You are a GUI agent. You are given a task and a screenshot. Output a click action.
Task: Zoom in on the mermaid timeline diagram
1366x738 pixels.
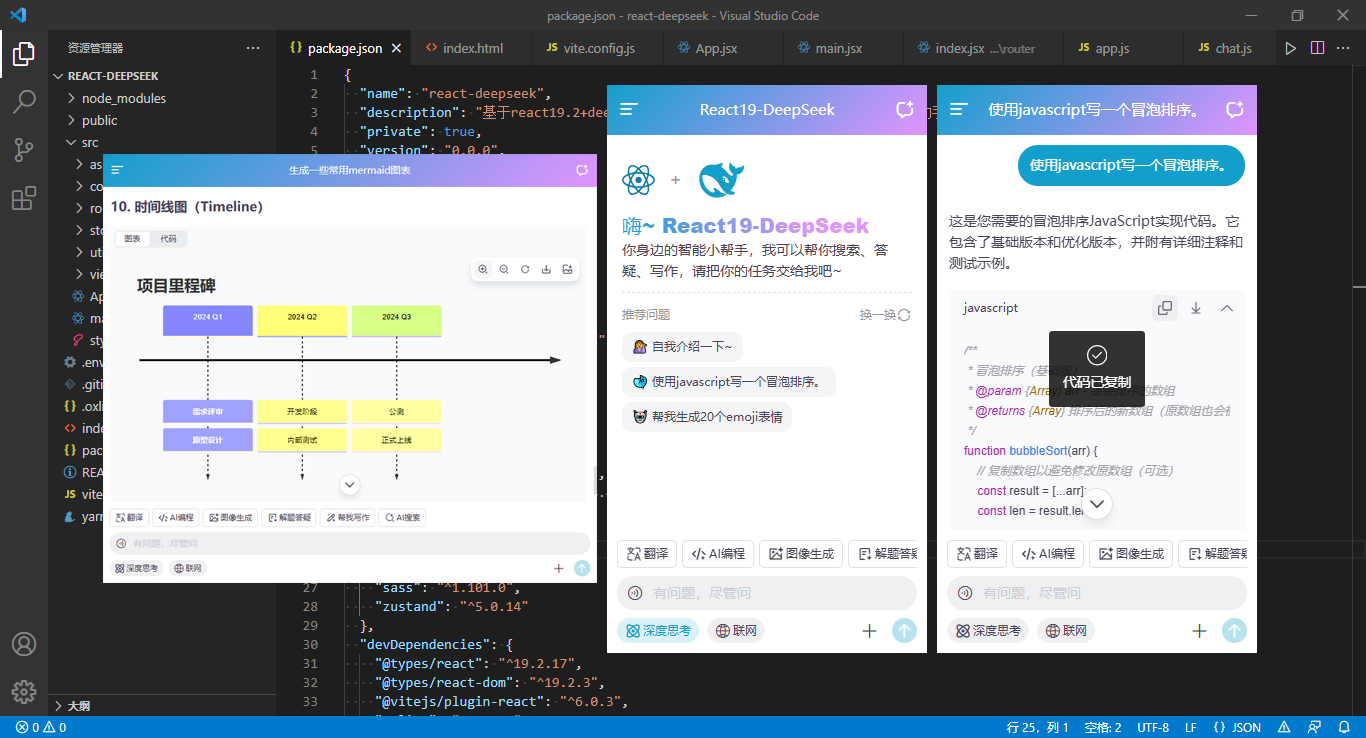(x=483, y=269)
